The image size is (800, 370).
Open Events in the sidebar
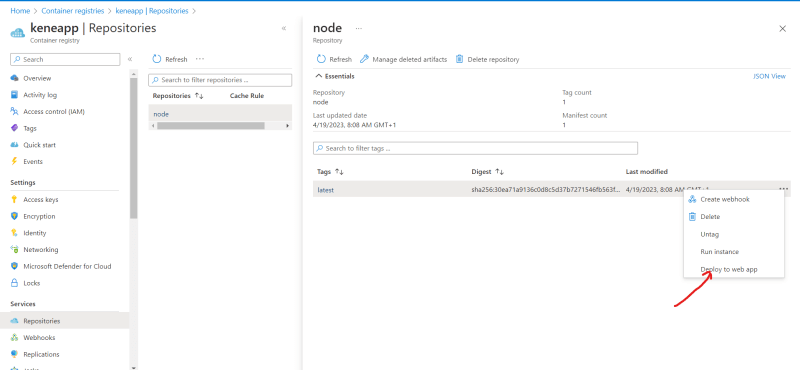[x=33, y=161]
